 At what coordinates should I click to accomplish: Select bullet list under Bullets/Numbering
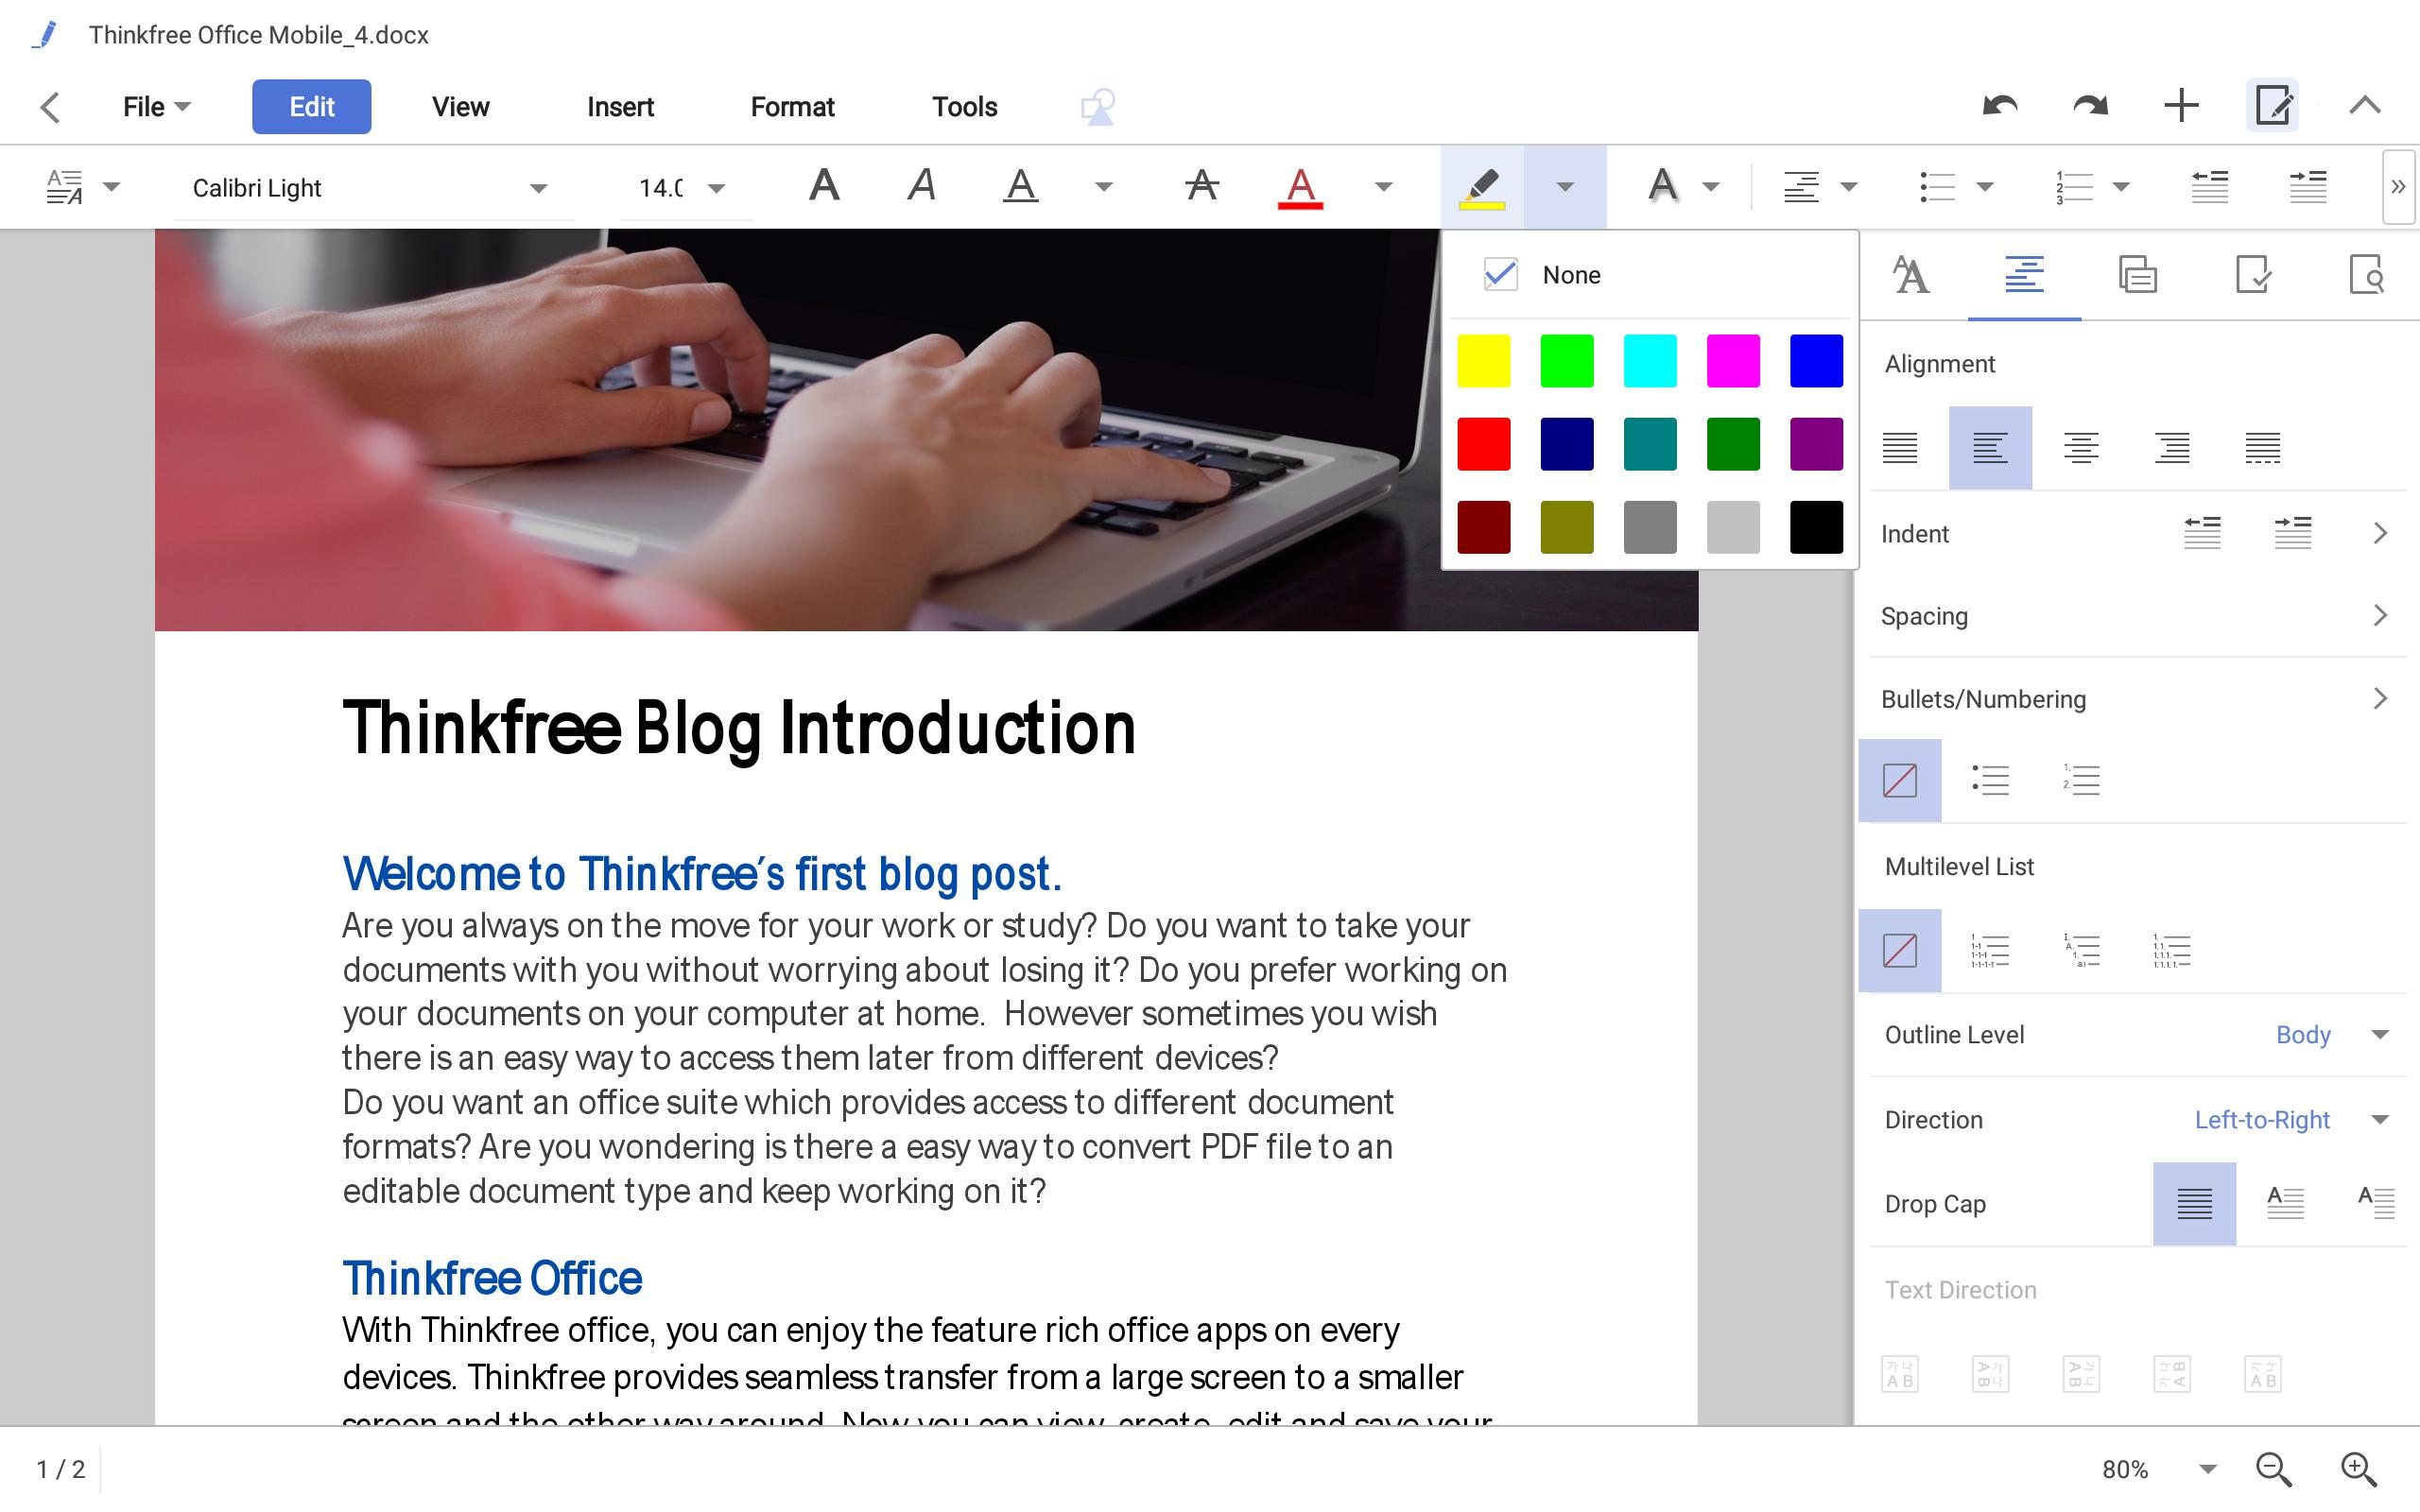coord(1990,780)
